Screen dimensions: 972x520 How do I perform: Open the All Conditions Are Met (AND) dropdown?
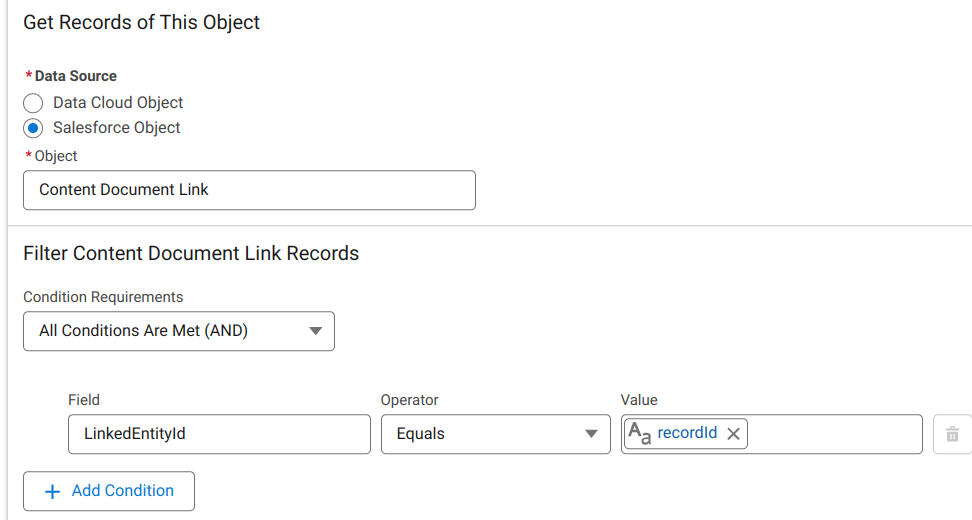178,331
